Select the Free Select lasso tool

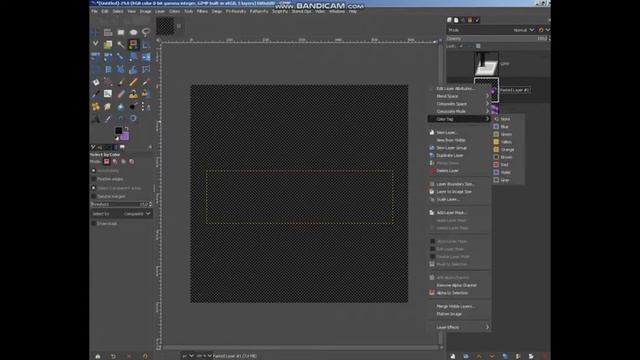(146, 32)
